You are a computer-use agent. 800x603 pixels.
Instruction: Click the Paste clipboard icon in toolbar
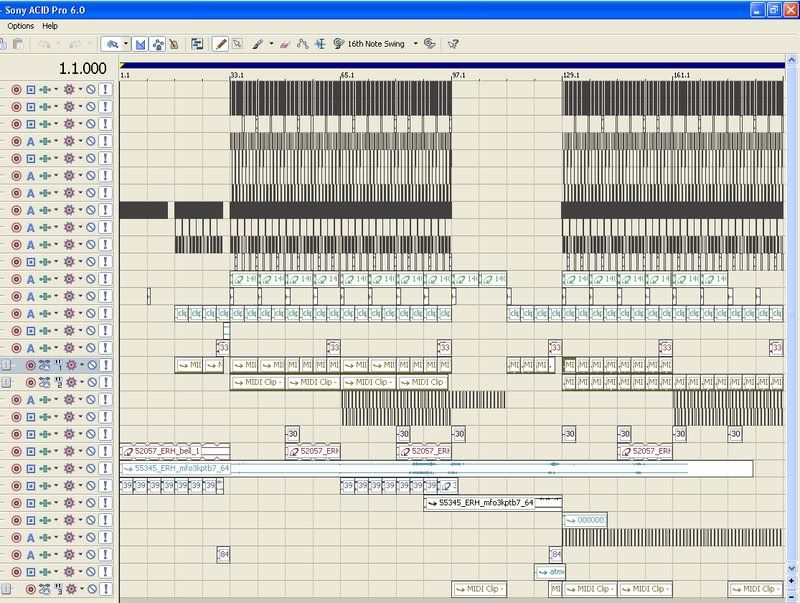tap(18, 44)
